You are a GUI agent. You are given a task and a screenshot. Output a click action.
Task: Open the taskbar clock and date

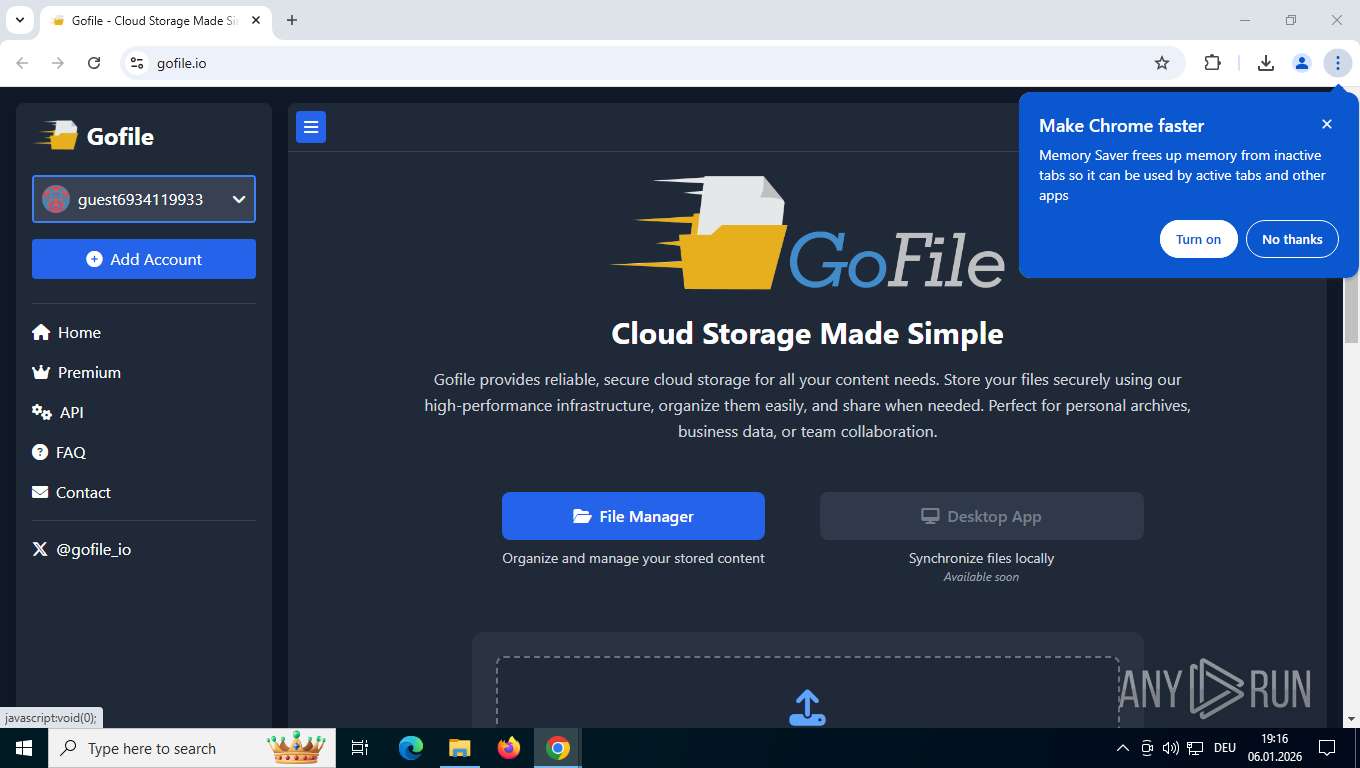click(1275, 748)
